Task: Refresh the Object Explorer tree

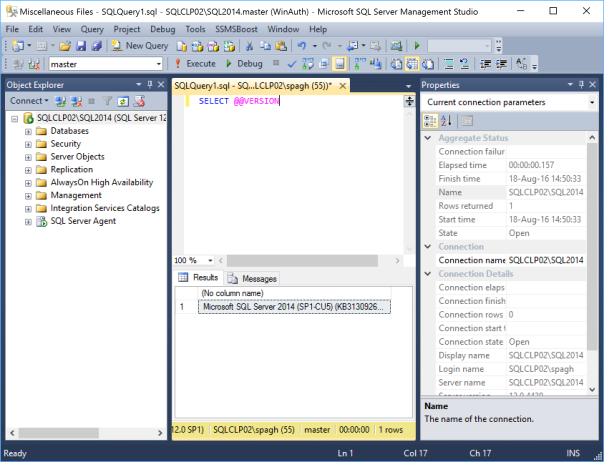Action: (x=122, y=101)
